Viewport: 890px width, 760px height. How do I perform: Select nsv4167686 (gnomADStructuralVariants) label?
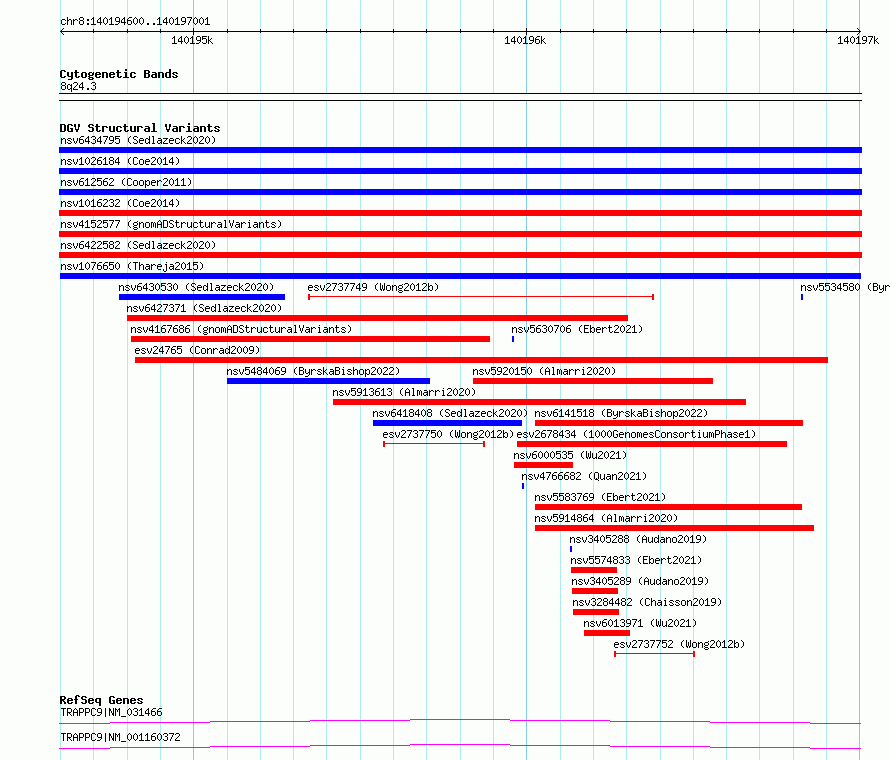pos(241,329)
